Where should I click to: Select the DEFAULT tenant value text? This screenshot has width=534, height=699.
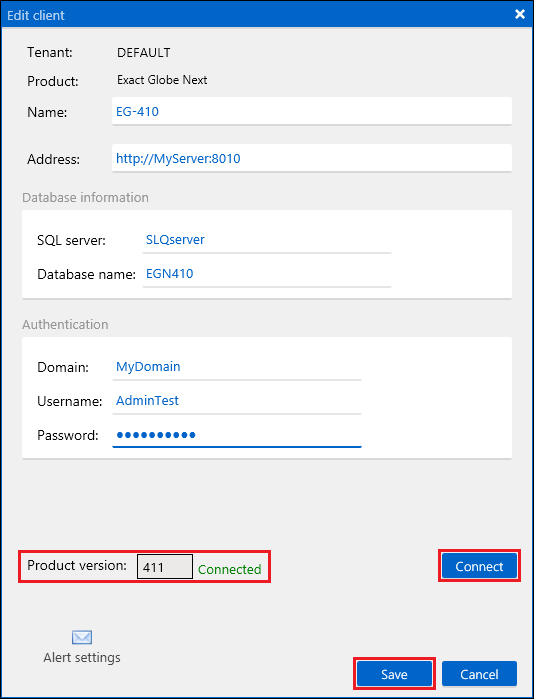[x=144, y=53]
